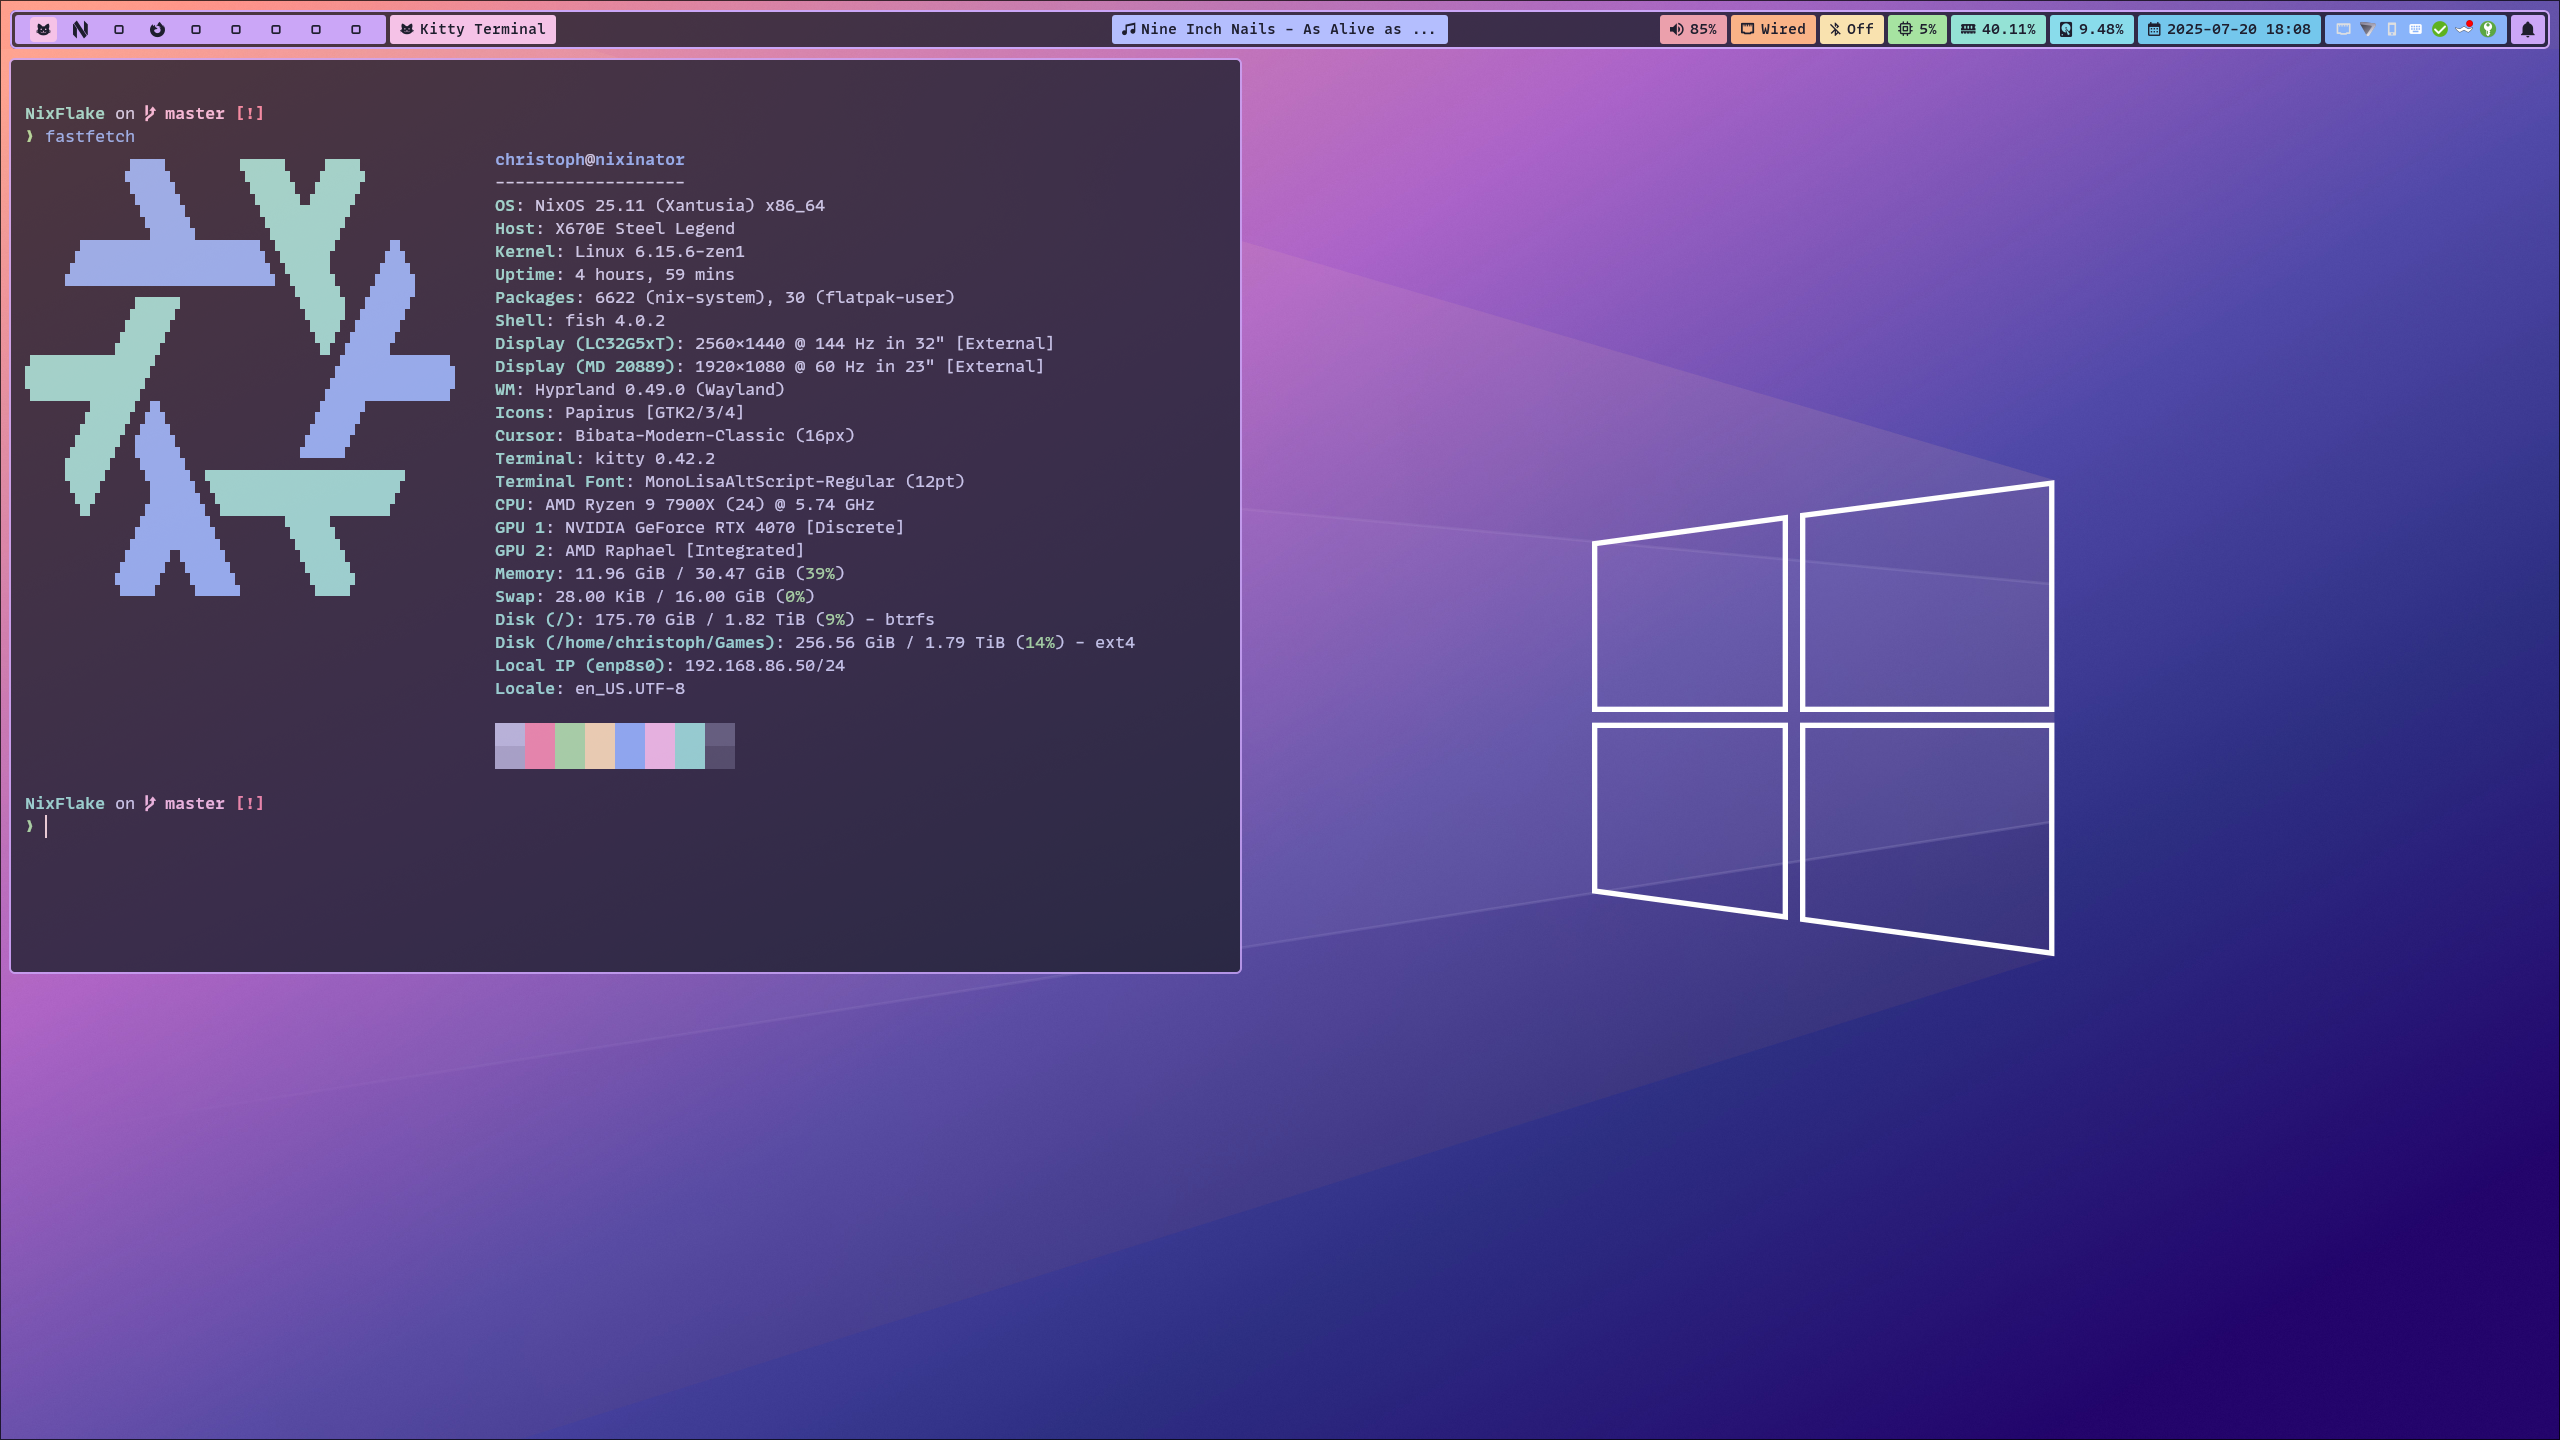Click the funnel-shaped tray icon
The height and width of the screenshot is (1440, 2560).
pyautogui.click(x=2367, y=29)
